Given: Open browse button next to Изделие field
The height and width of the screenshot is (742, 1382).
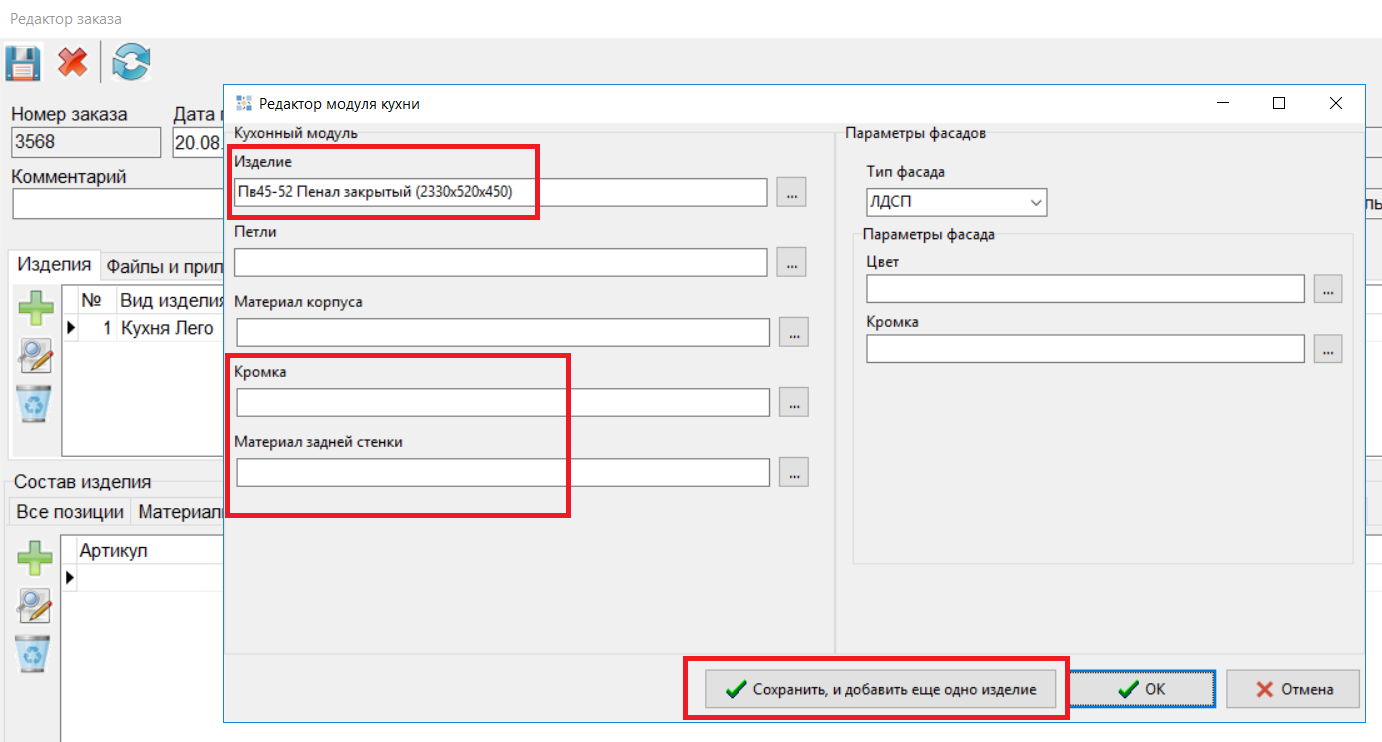Looking at the screenshot, I should pos(791,192).
